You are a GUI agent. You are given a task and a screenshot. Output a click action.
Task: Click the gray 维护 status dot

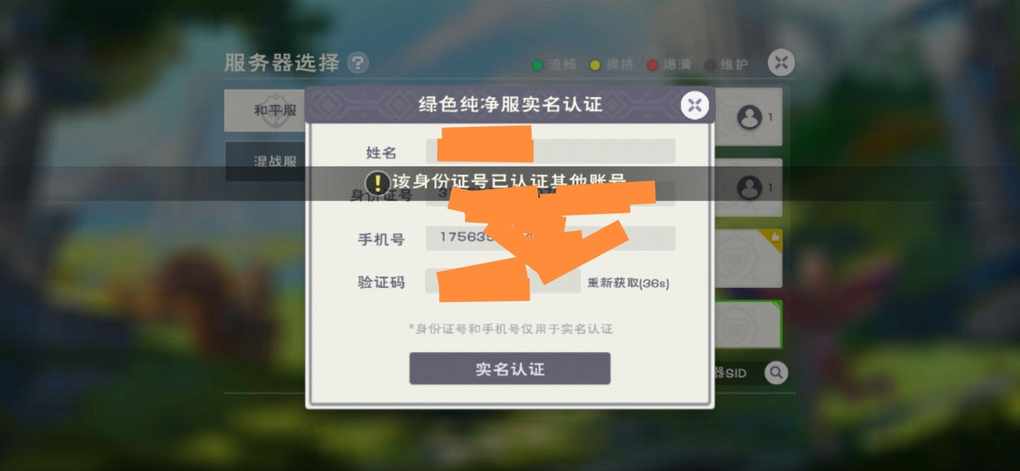(710, 65)
